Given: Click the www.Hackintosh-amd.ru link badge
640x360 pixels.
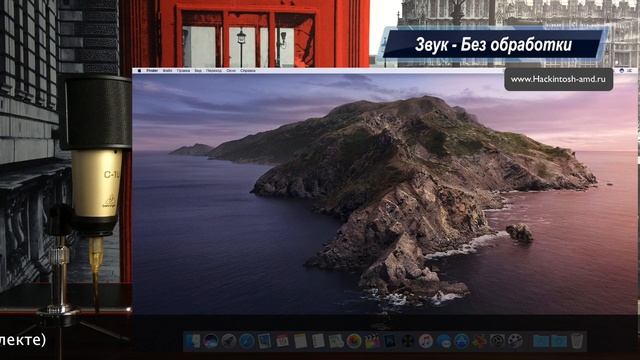Looking at the screenshot, I should (558, 79).
